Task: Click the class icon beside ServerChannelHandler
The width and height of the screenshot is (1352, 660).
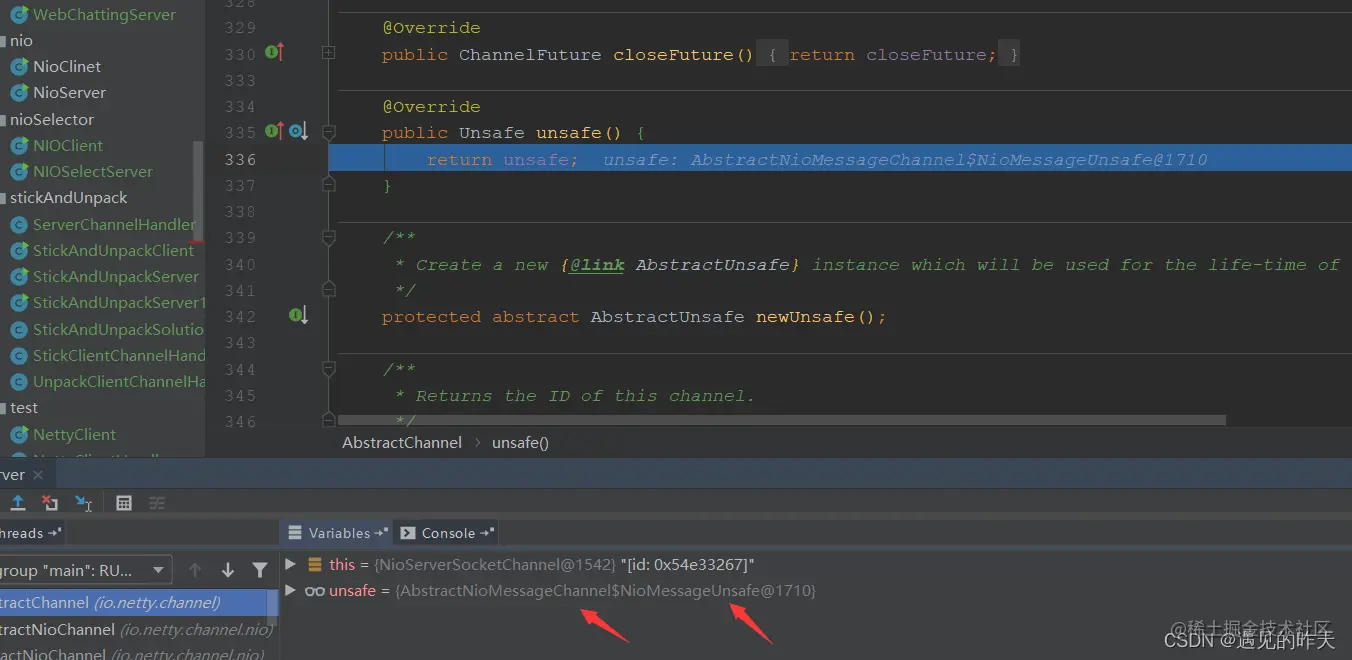Action: [19, 225]
